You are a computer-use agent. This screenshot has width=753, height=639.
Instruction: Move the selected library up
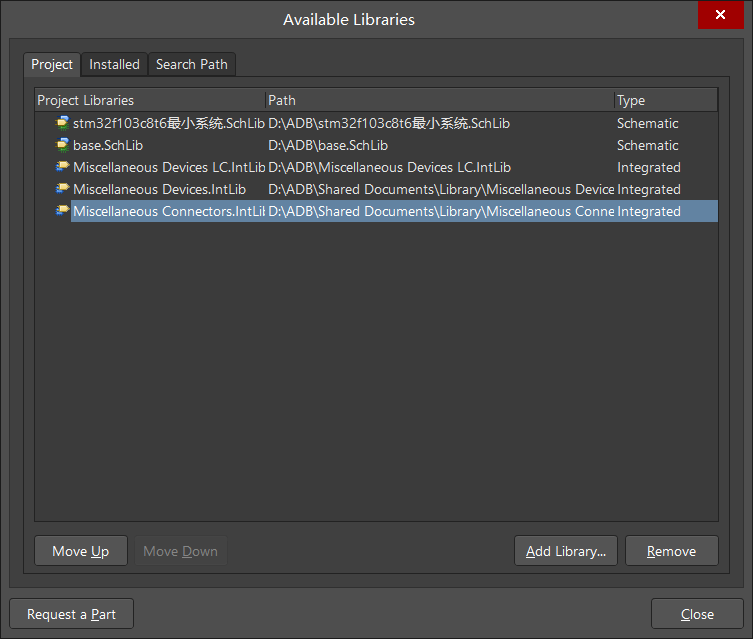(x=81, y=551)
